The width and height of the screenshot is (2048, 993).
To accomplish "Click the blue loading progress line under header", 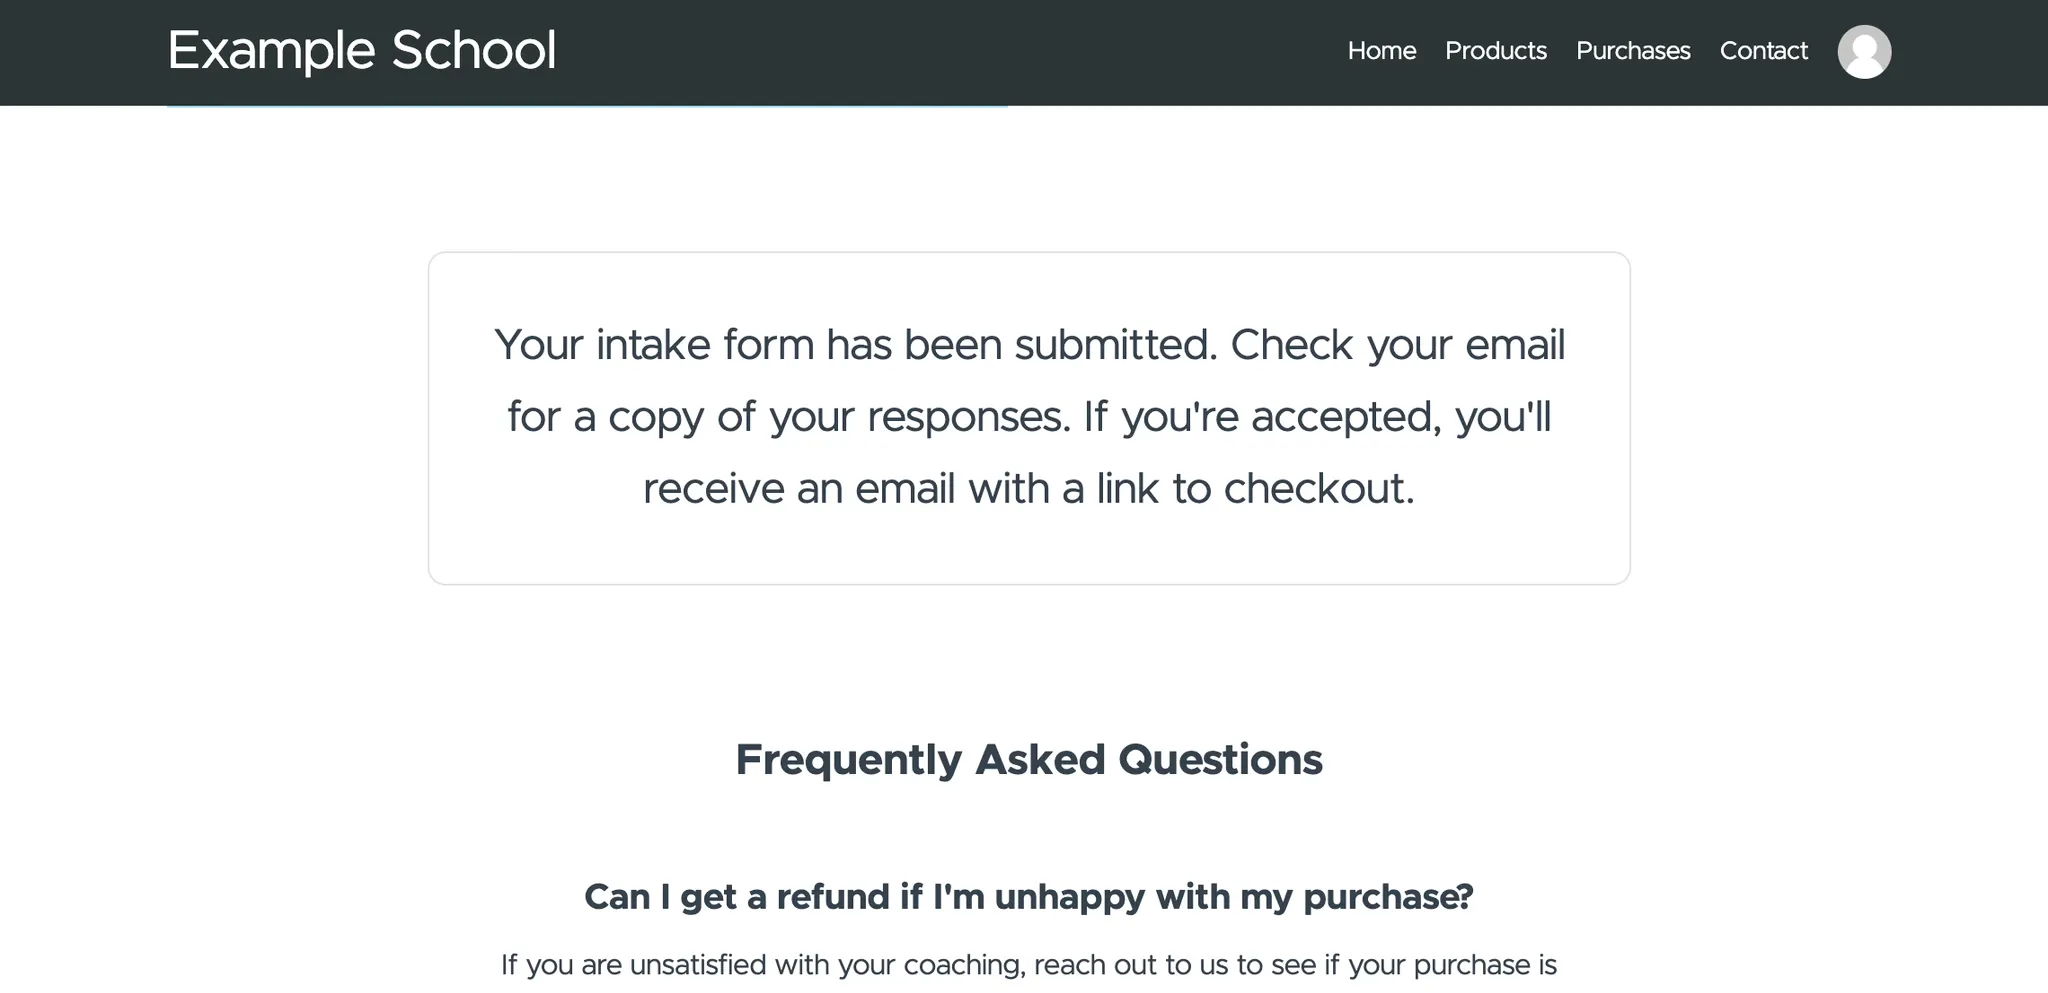I will coord(587,105).
